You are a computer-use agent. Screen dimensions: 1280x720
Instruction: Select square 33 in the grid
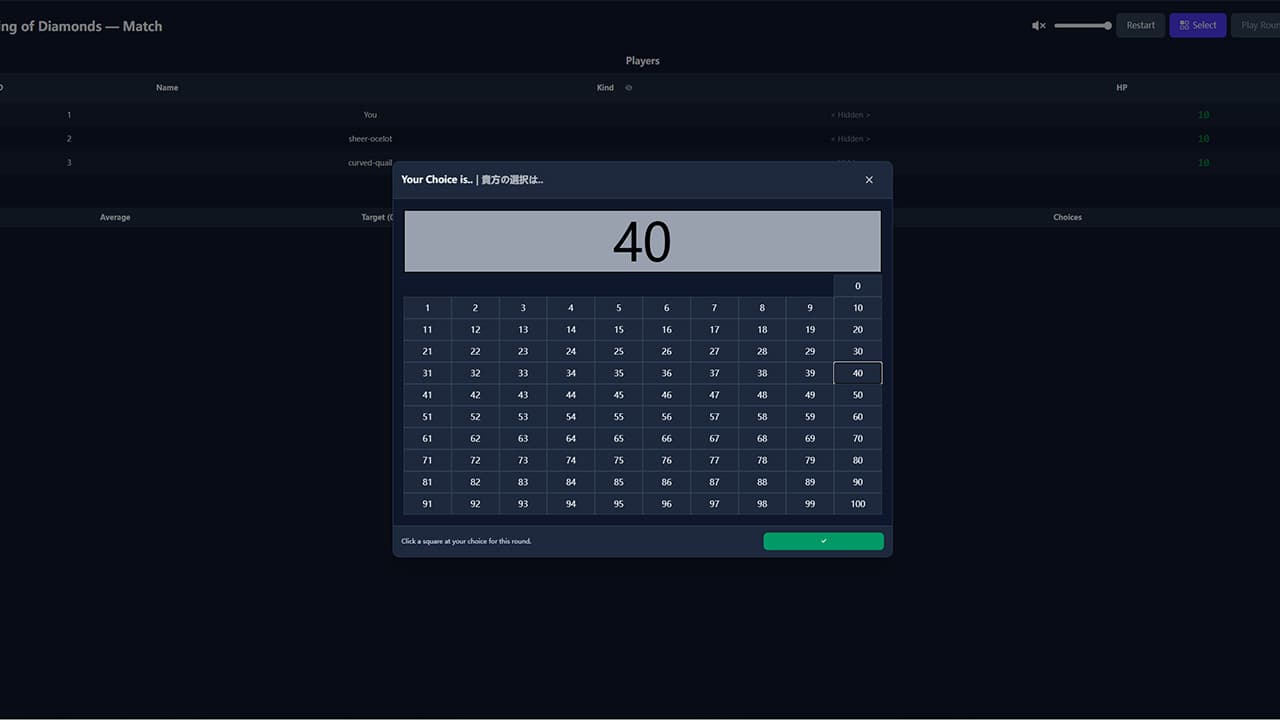pyautogui.click(x=523, y=373)
